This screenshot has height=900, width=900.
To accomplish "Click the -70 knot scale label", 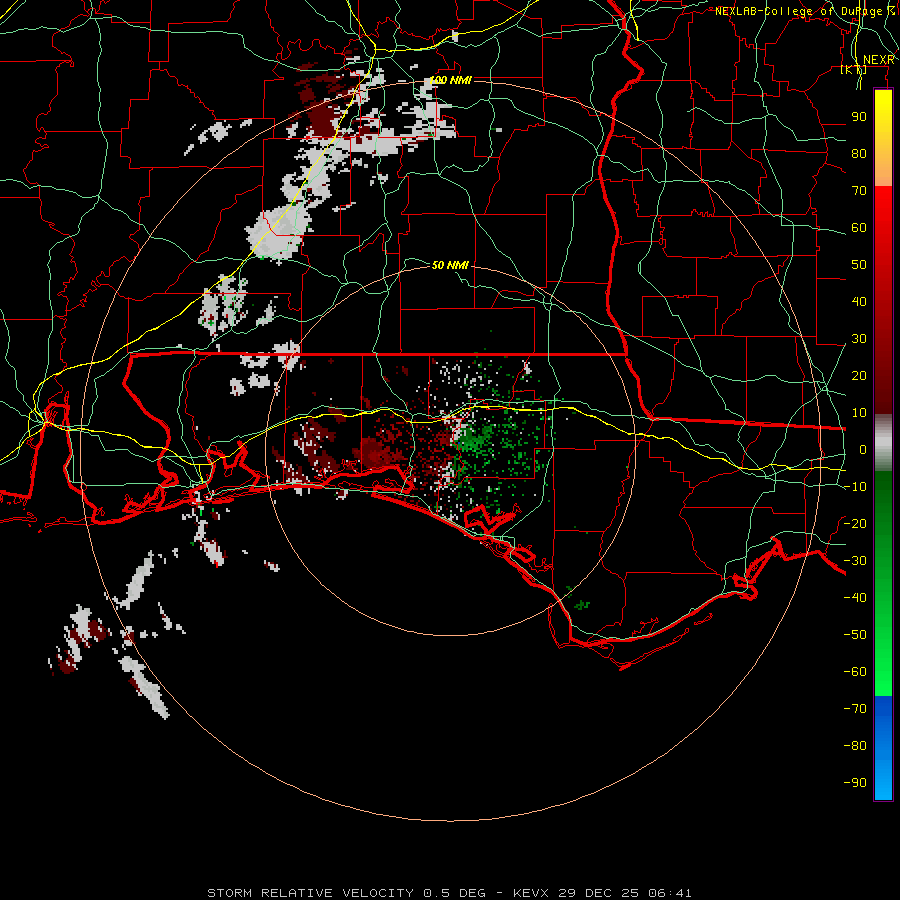I will tap(855, 709).
